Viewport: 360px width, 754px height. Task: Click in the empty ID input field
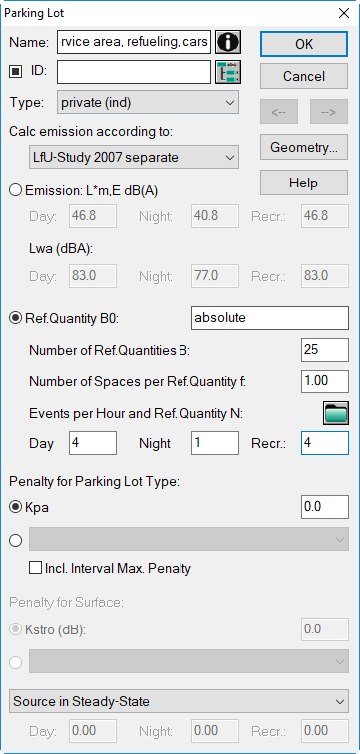pos(134,72)
